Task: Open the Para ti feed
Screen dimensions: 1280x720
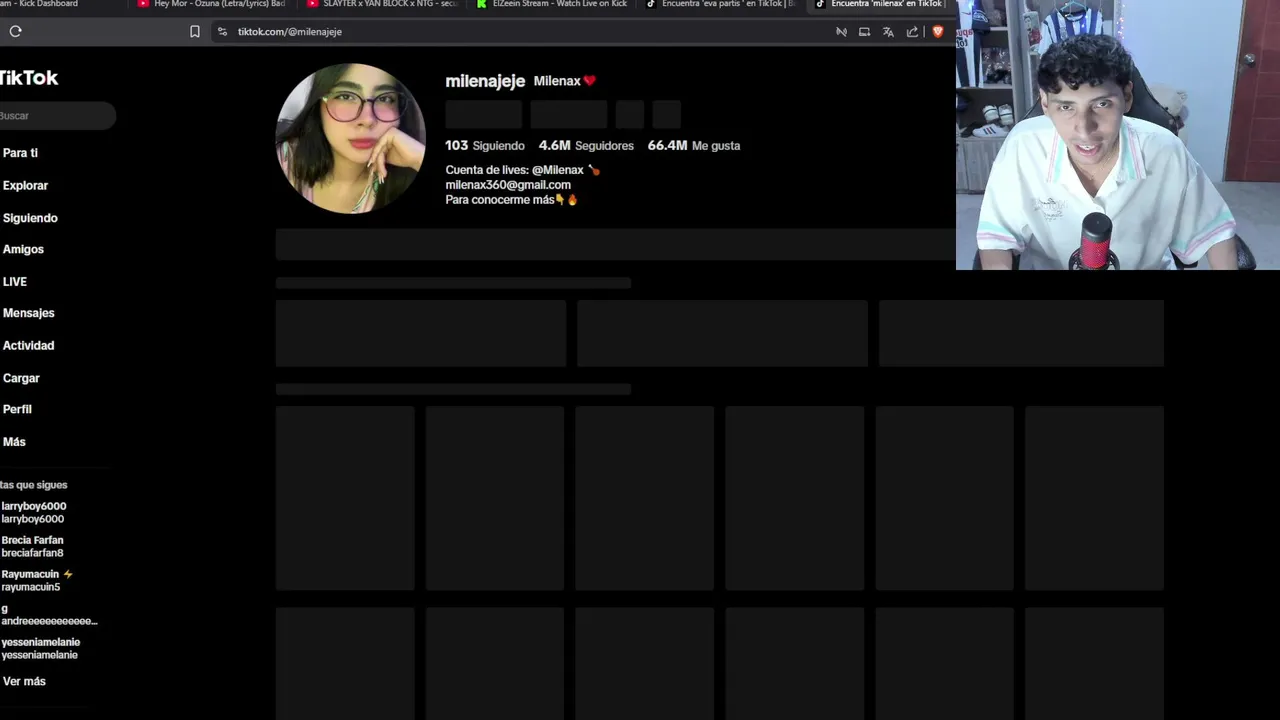Action: (x=20, y=153)
